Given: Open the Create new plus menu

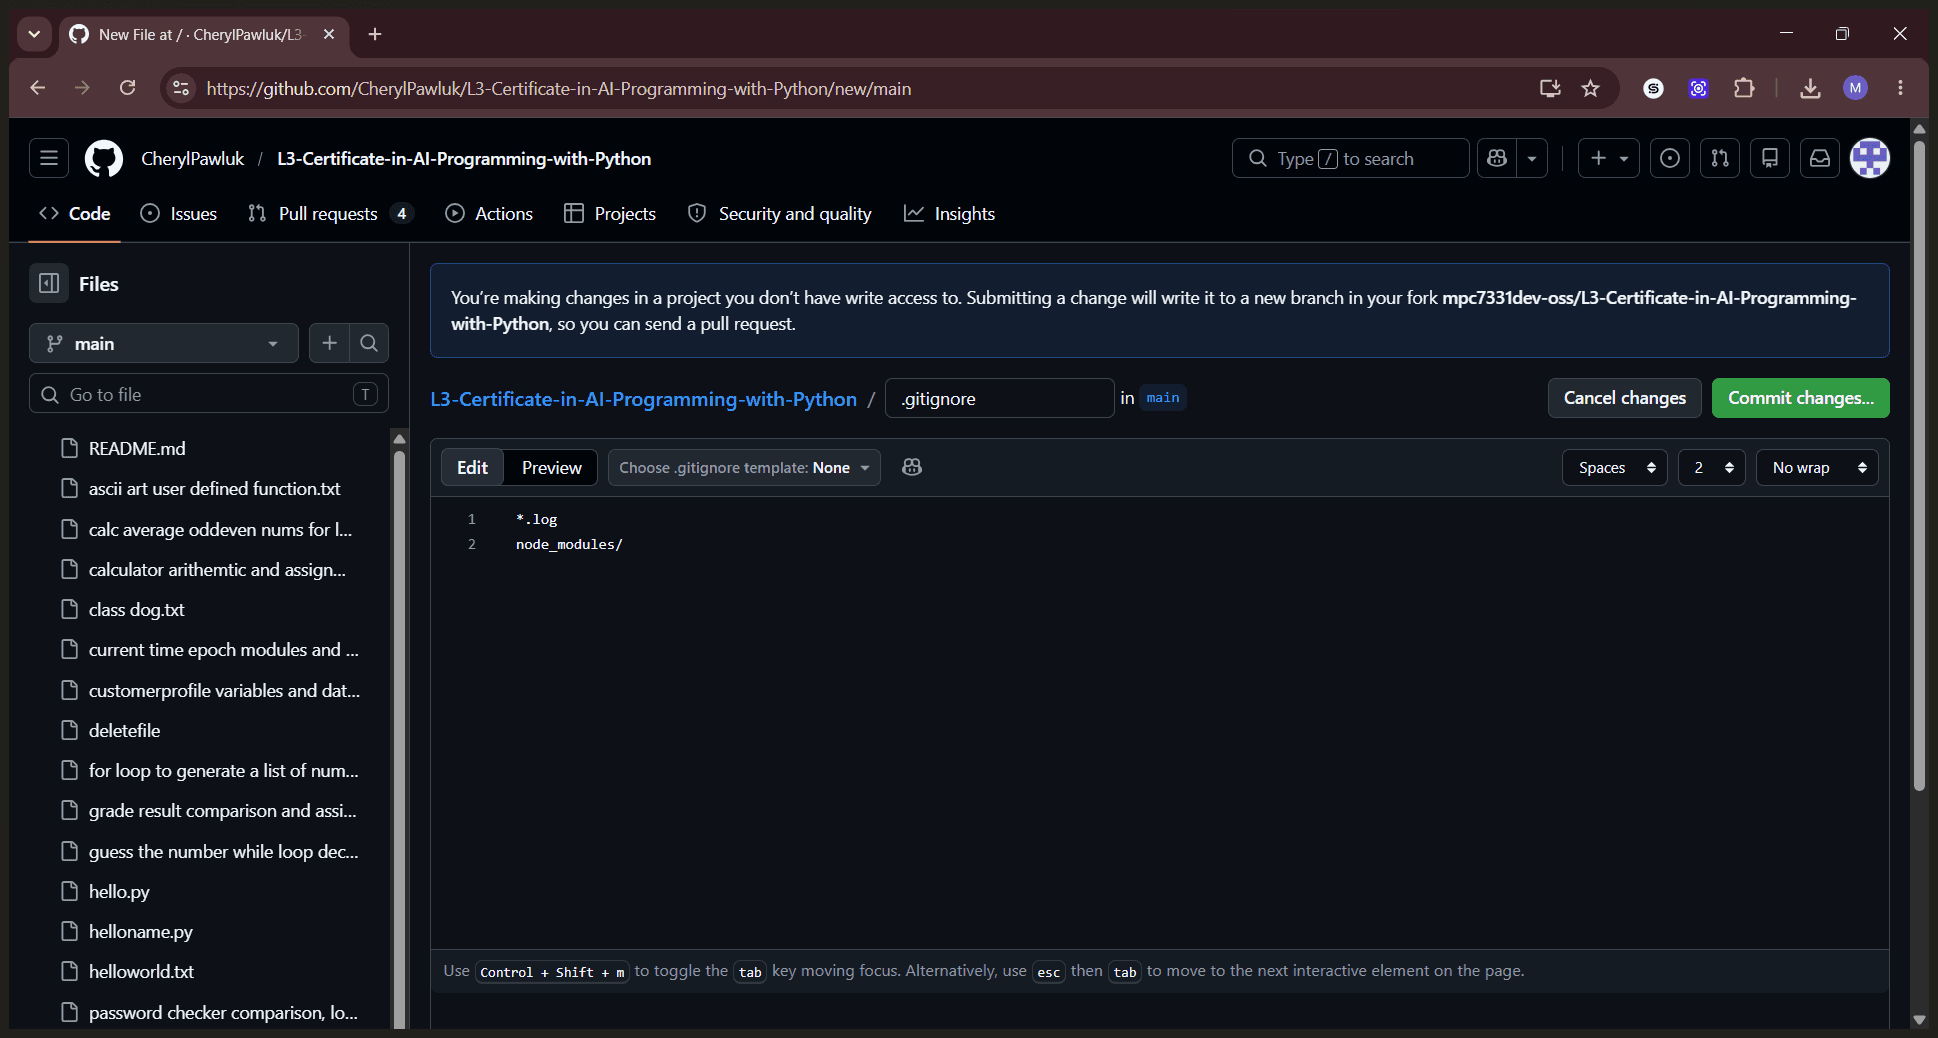Looking at the screenshot, I should 1609,158.
